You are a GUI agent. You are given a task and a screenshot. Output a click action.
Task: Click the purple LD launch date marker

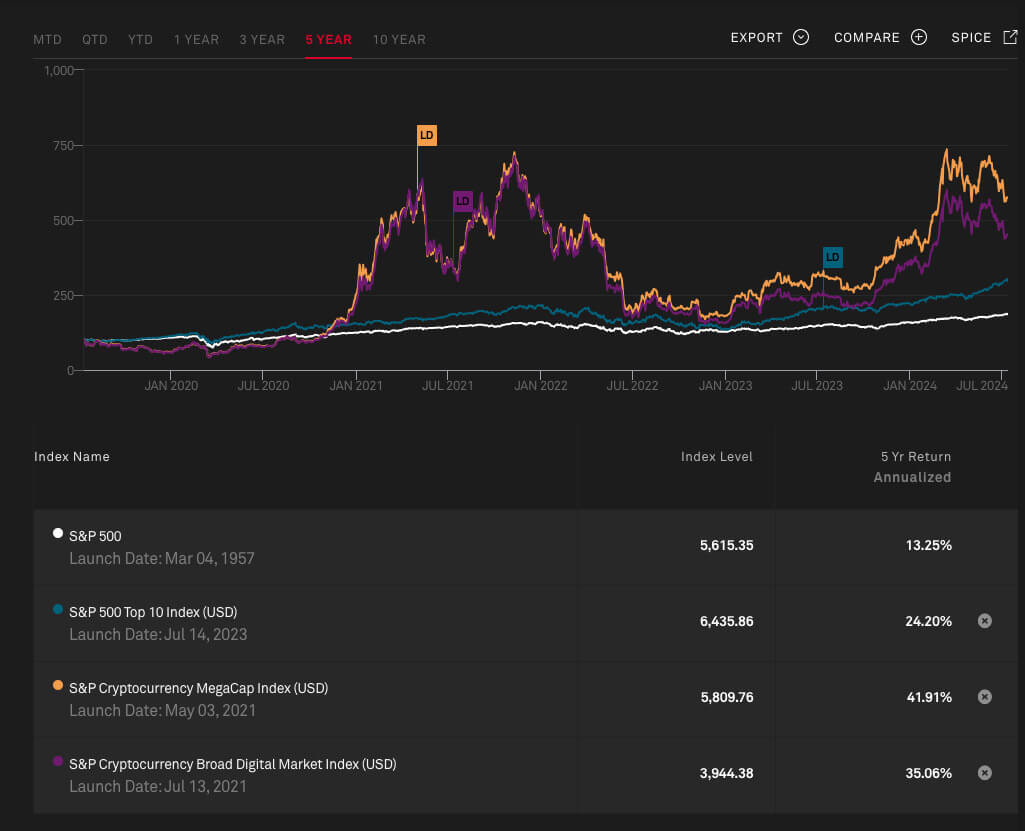click(462, 201)
